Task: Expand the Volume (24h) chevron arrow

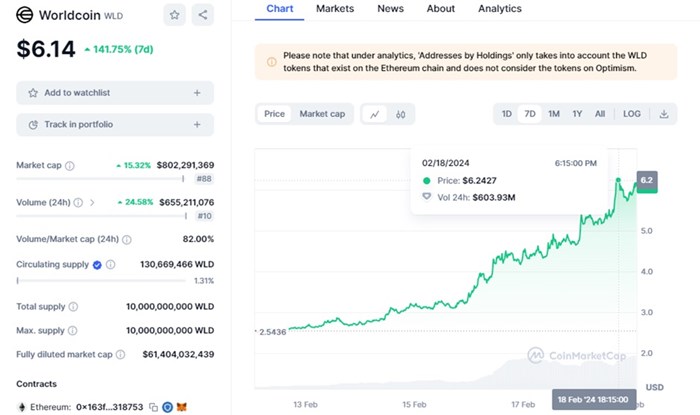Action: click(x=93, y=203)
